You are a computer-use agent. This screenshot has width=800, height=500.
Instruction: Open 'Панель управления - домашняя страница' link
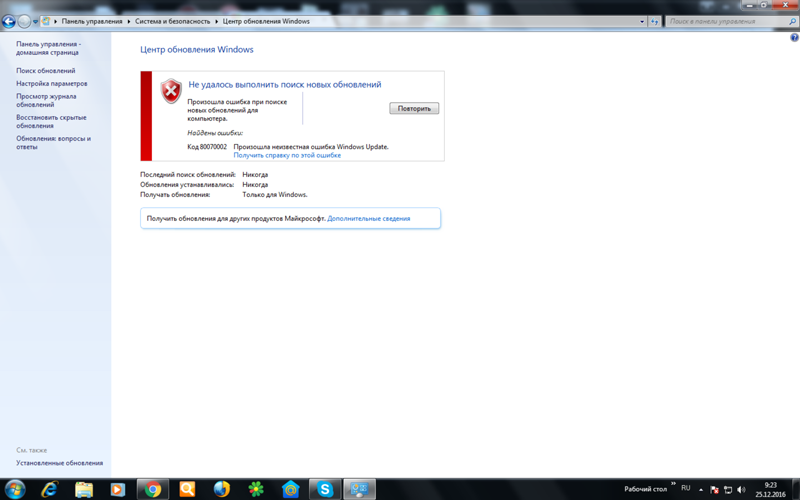coord(48,48)
